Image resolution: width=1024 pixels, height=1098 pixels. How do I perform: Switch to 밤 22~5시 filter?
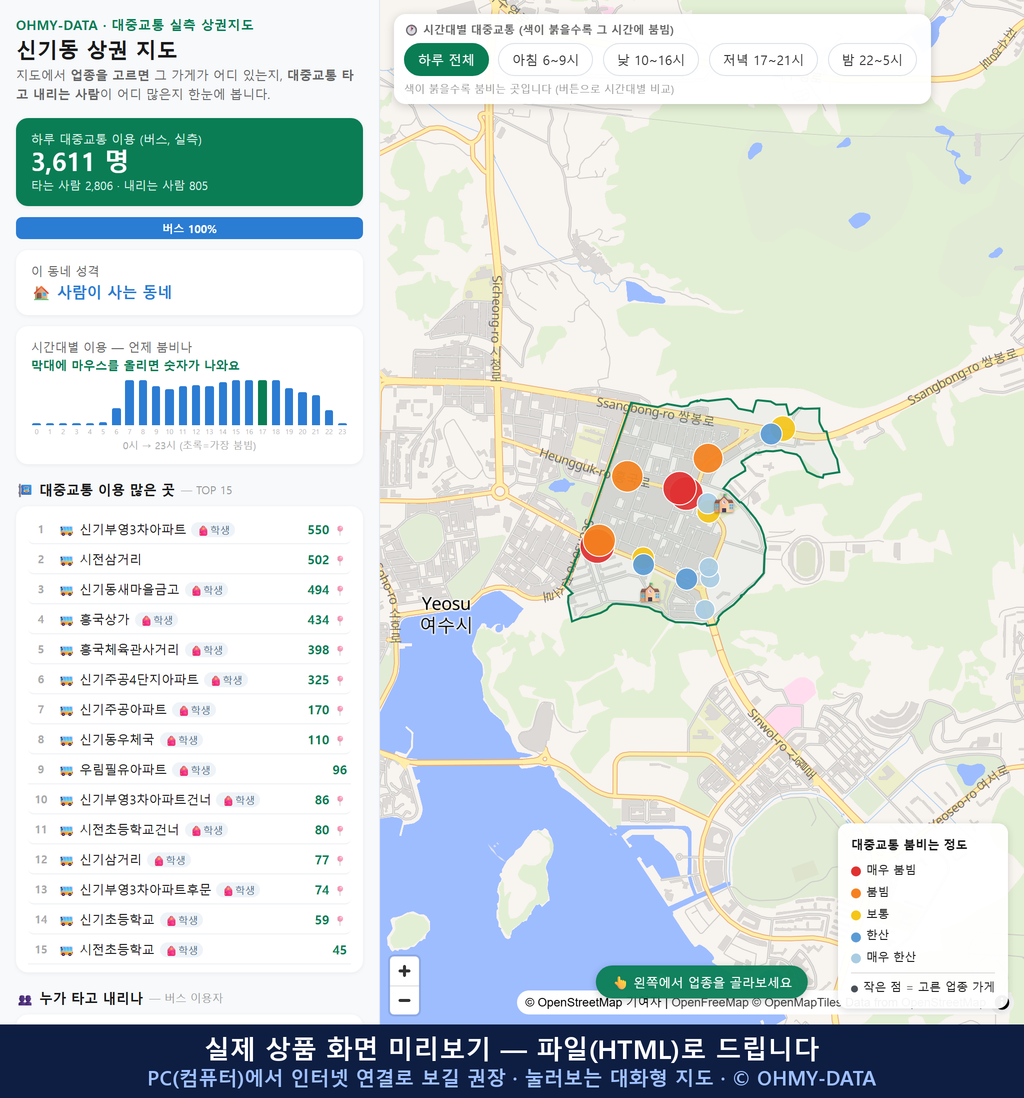tap(872, 60)
